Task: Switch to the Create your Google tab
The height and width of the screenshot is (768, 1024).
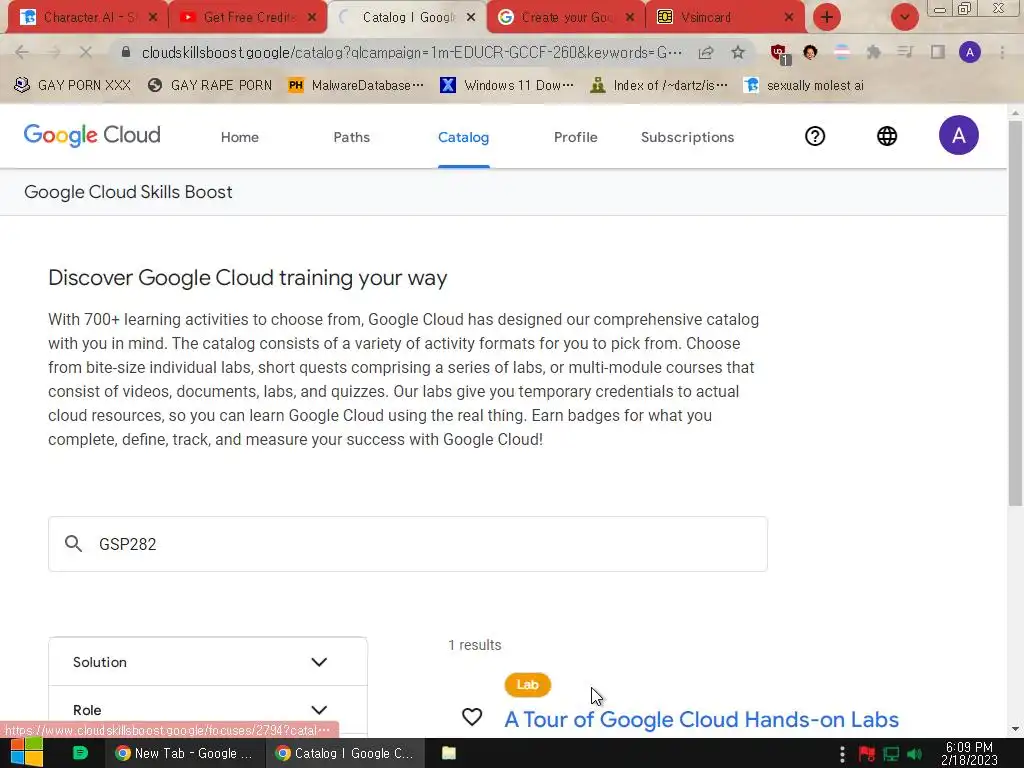Action: [x=566, y=17]
